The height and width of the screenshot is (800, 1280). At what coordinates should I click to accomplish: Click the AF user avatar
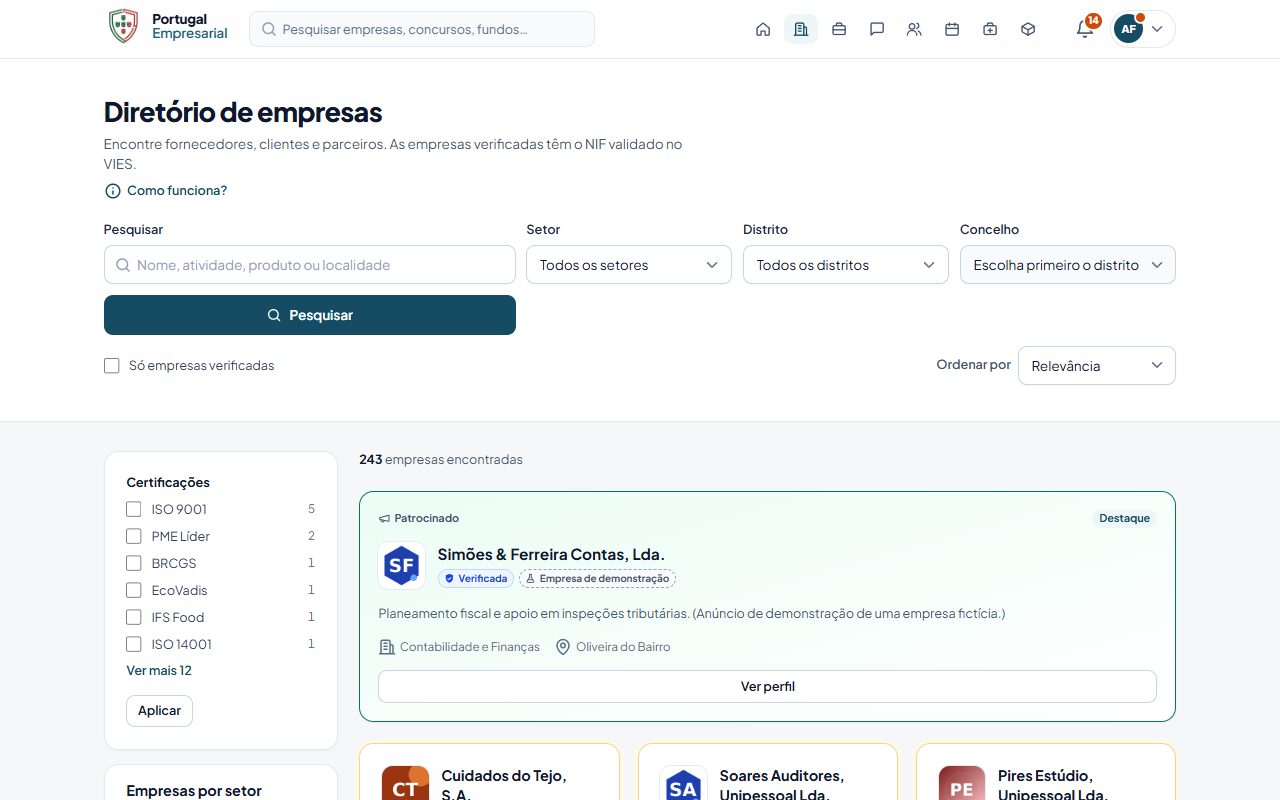point(1129,29)
